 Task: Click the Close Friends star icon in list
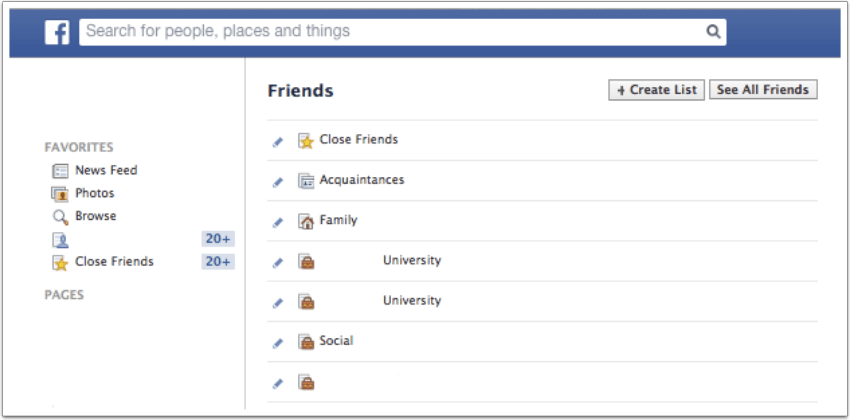306,141
